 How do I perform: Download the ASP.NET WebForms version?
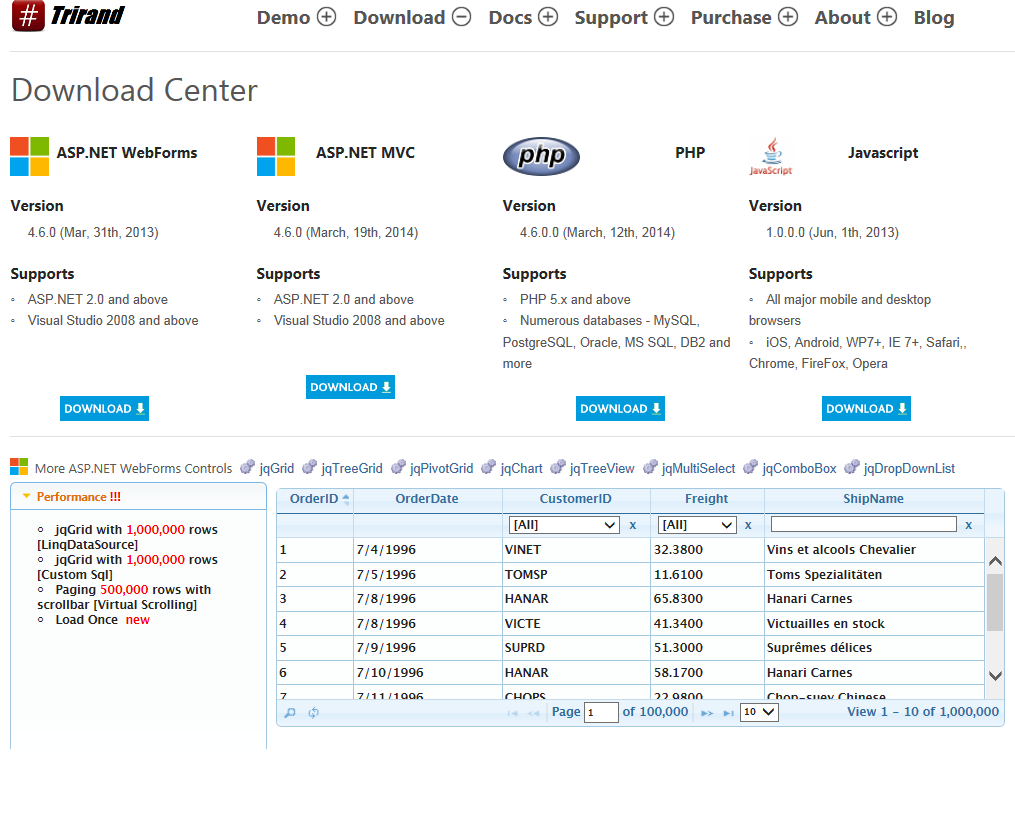[104, 408]
